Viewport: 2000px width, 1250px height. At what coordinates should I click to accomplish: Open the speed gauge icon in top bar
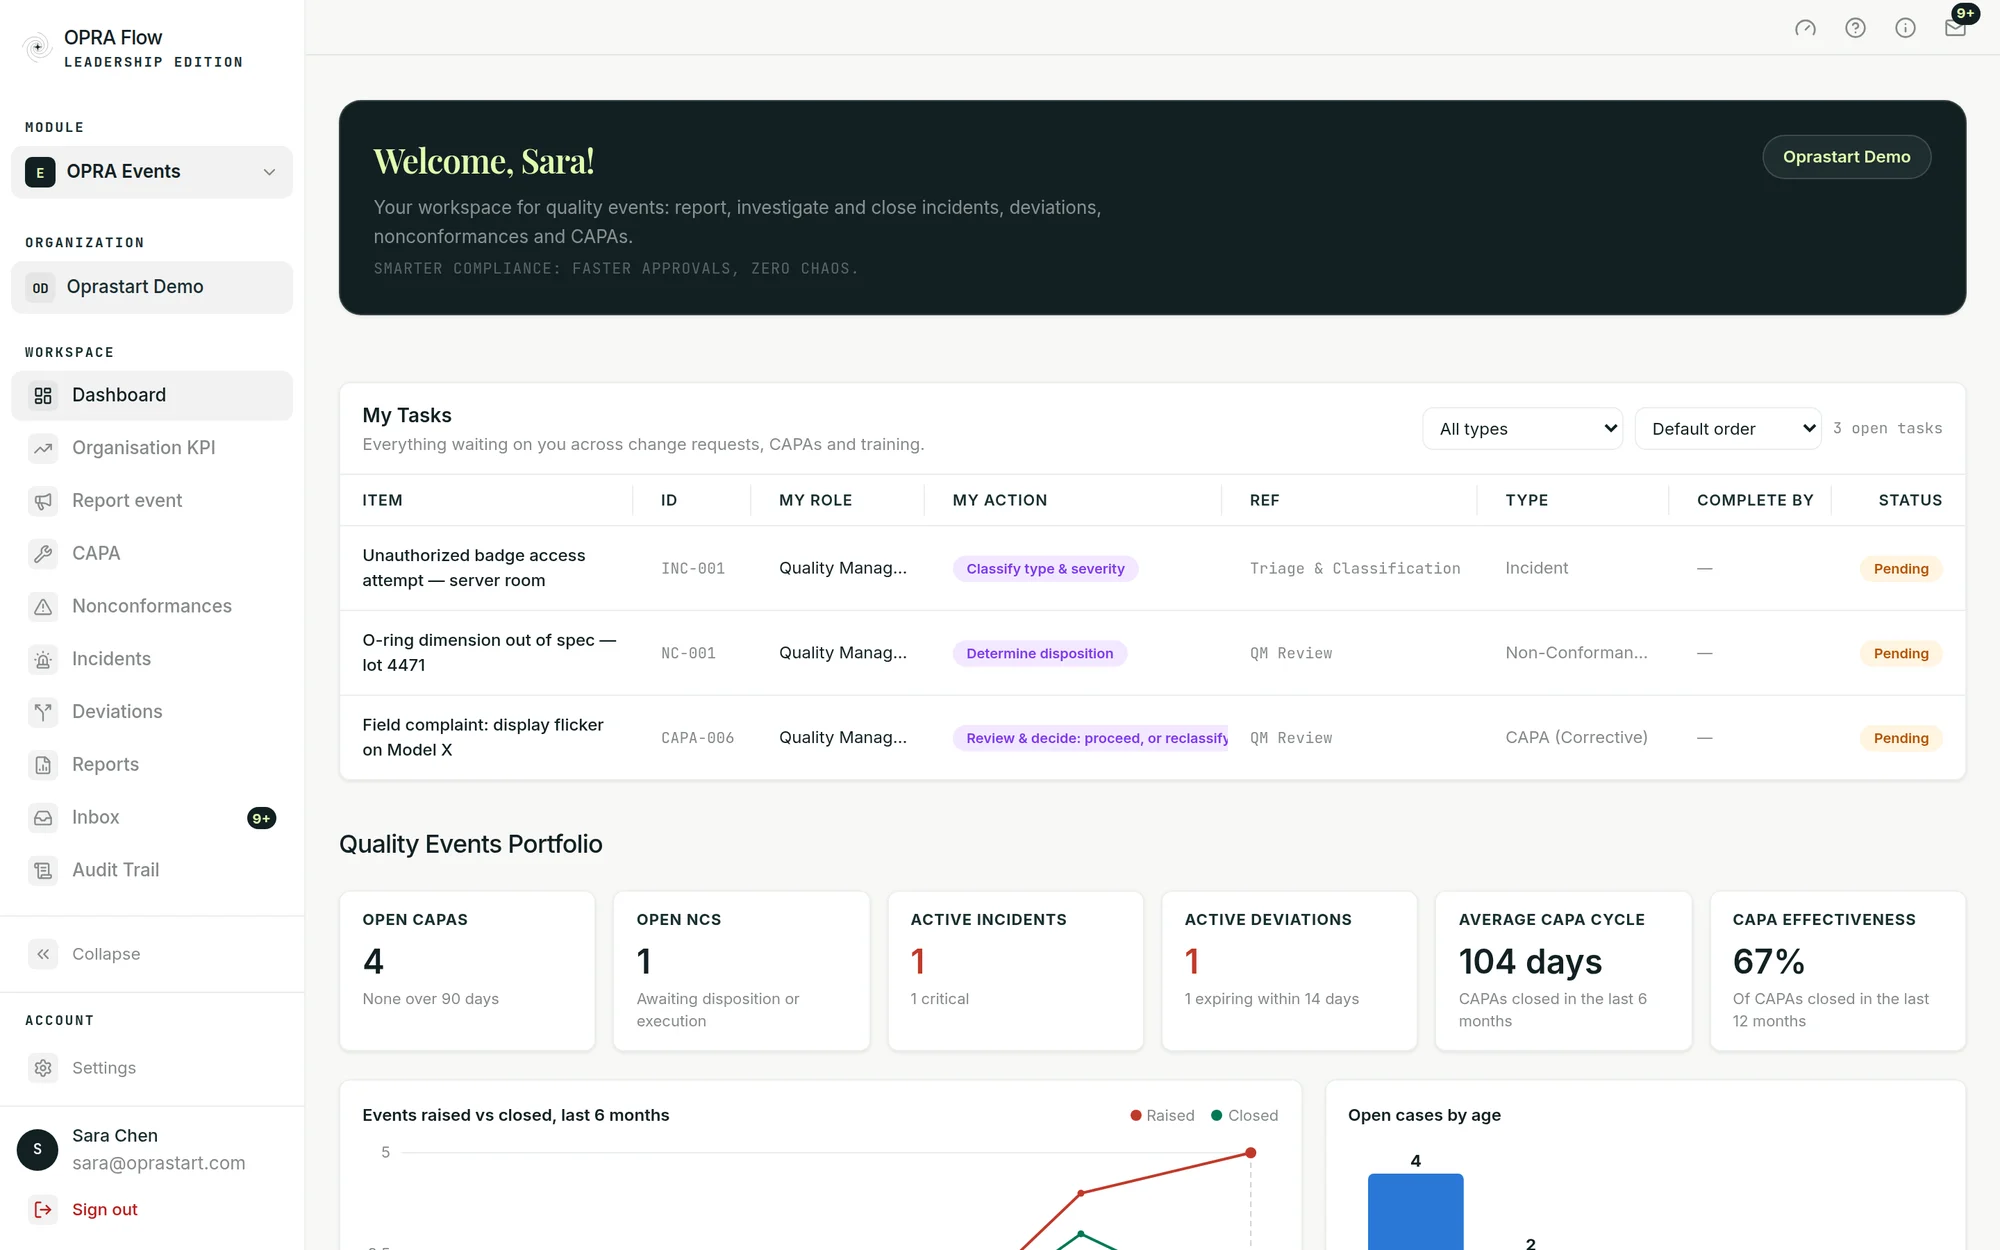click(x=1805, y=28)
